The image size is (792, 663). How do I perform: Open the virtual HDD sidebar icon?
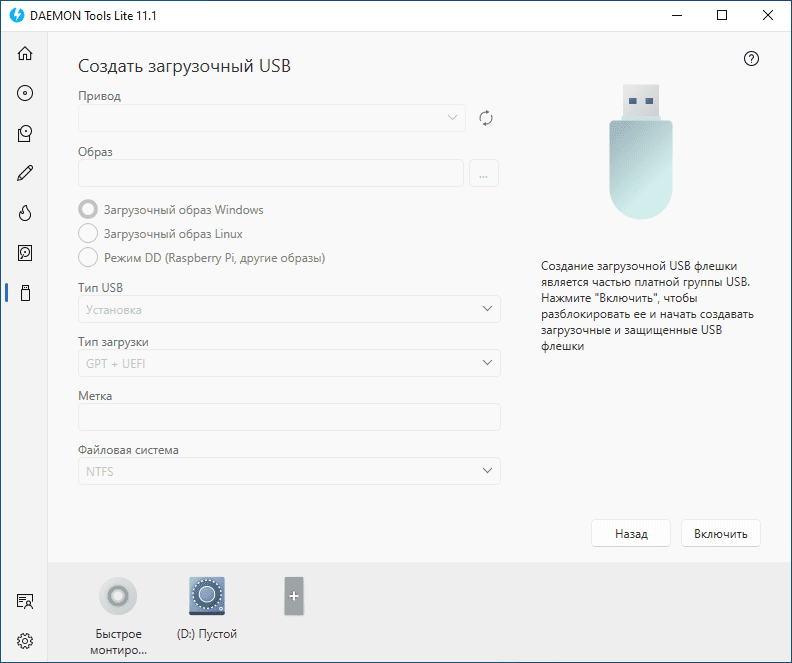coord(25,253)
